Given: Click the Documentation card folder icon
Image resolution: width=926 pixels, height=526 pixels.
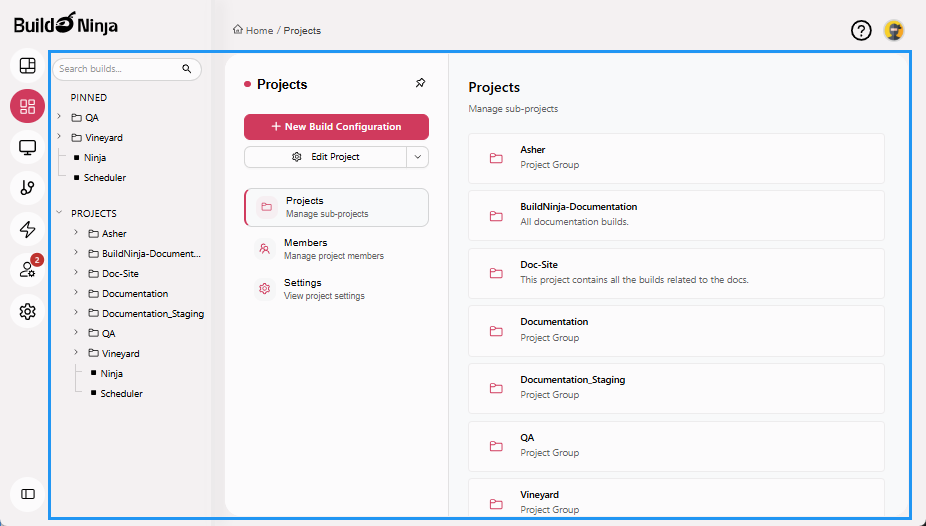Looking at the screenshot, I should 496,331.
